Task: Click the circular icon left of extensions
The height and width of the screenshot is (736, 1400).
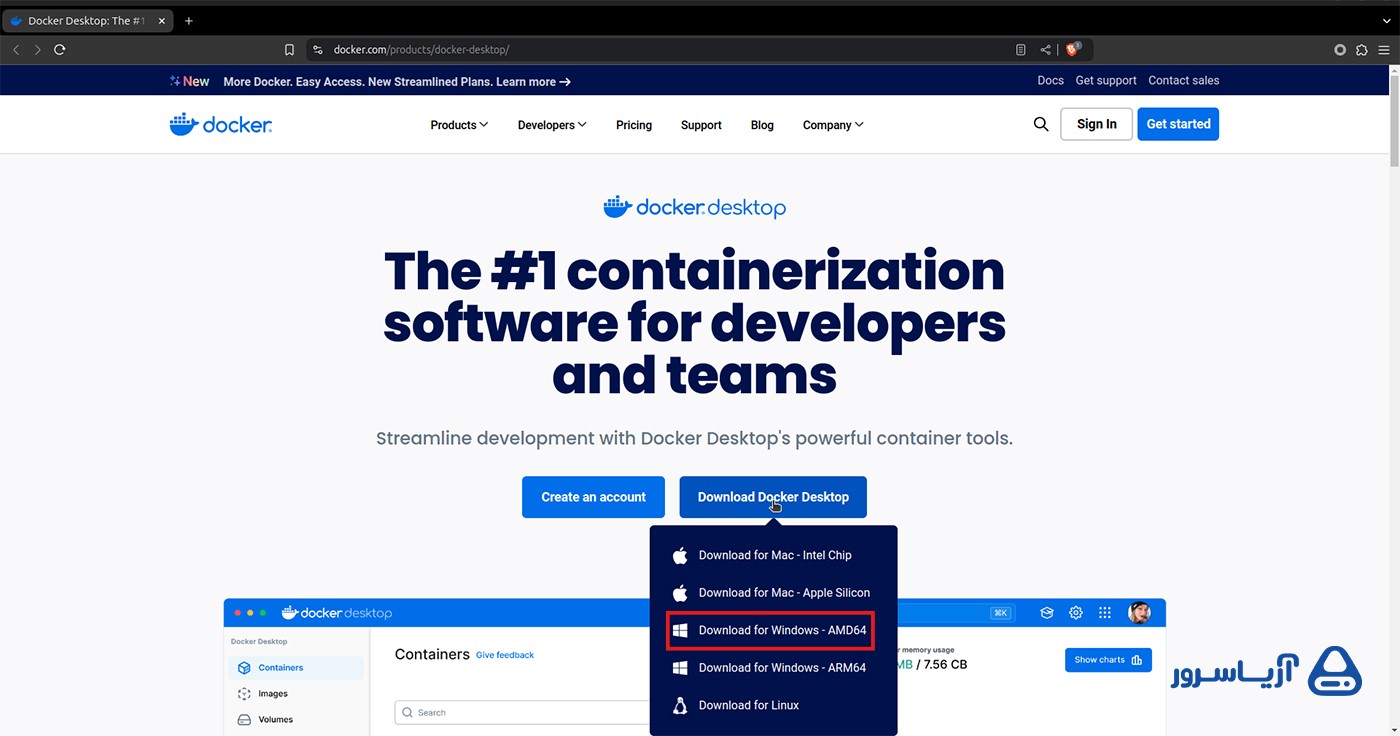Action: point(1340,49)
